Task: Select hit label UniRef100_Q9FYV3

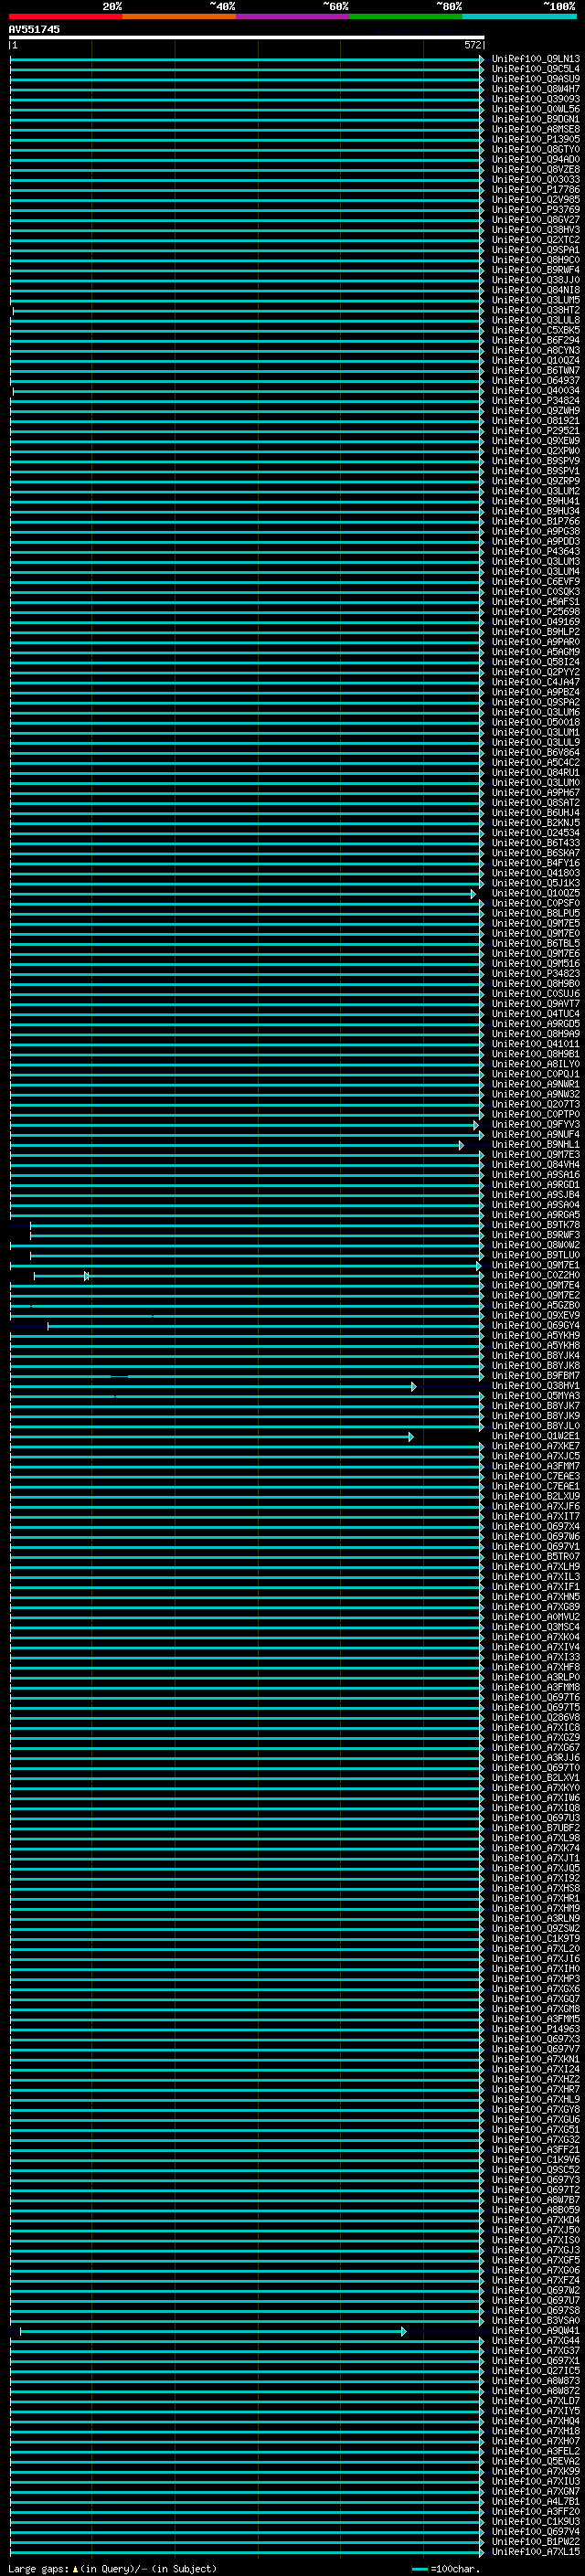Action: (x=536, y=1125)
